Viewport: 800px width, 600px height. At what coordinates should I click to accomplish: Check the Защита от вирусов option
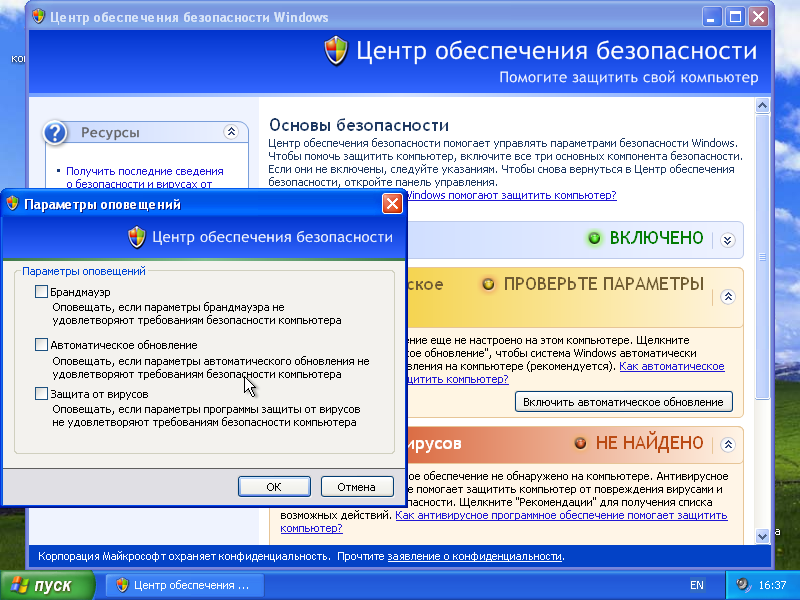[x=41, y=393]
